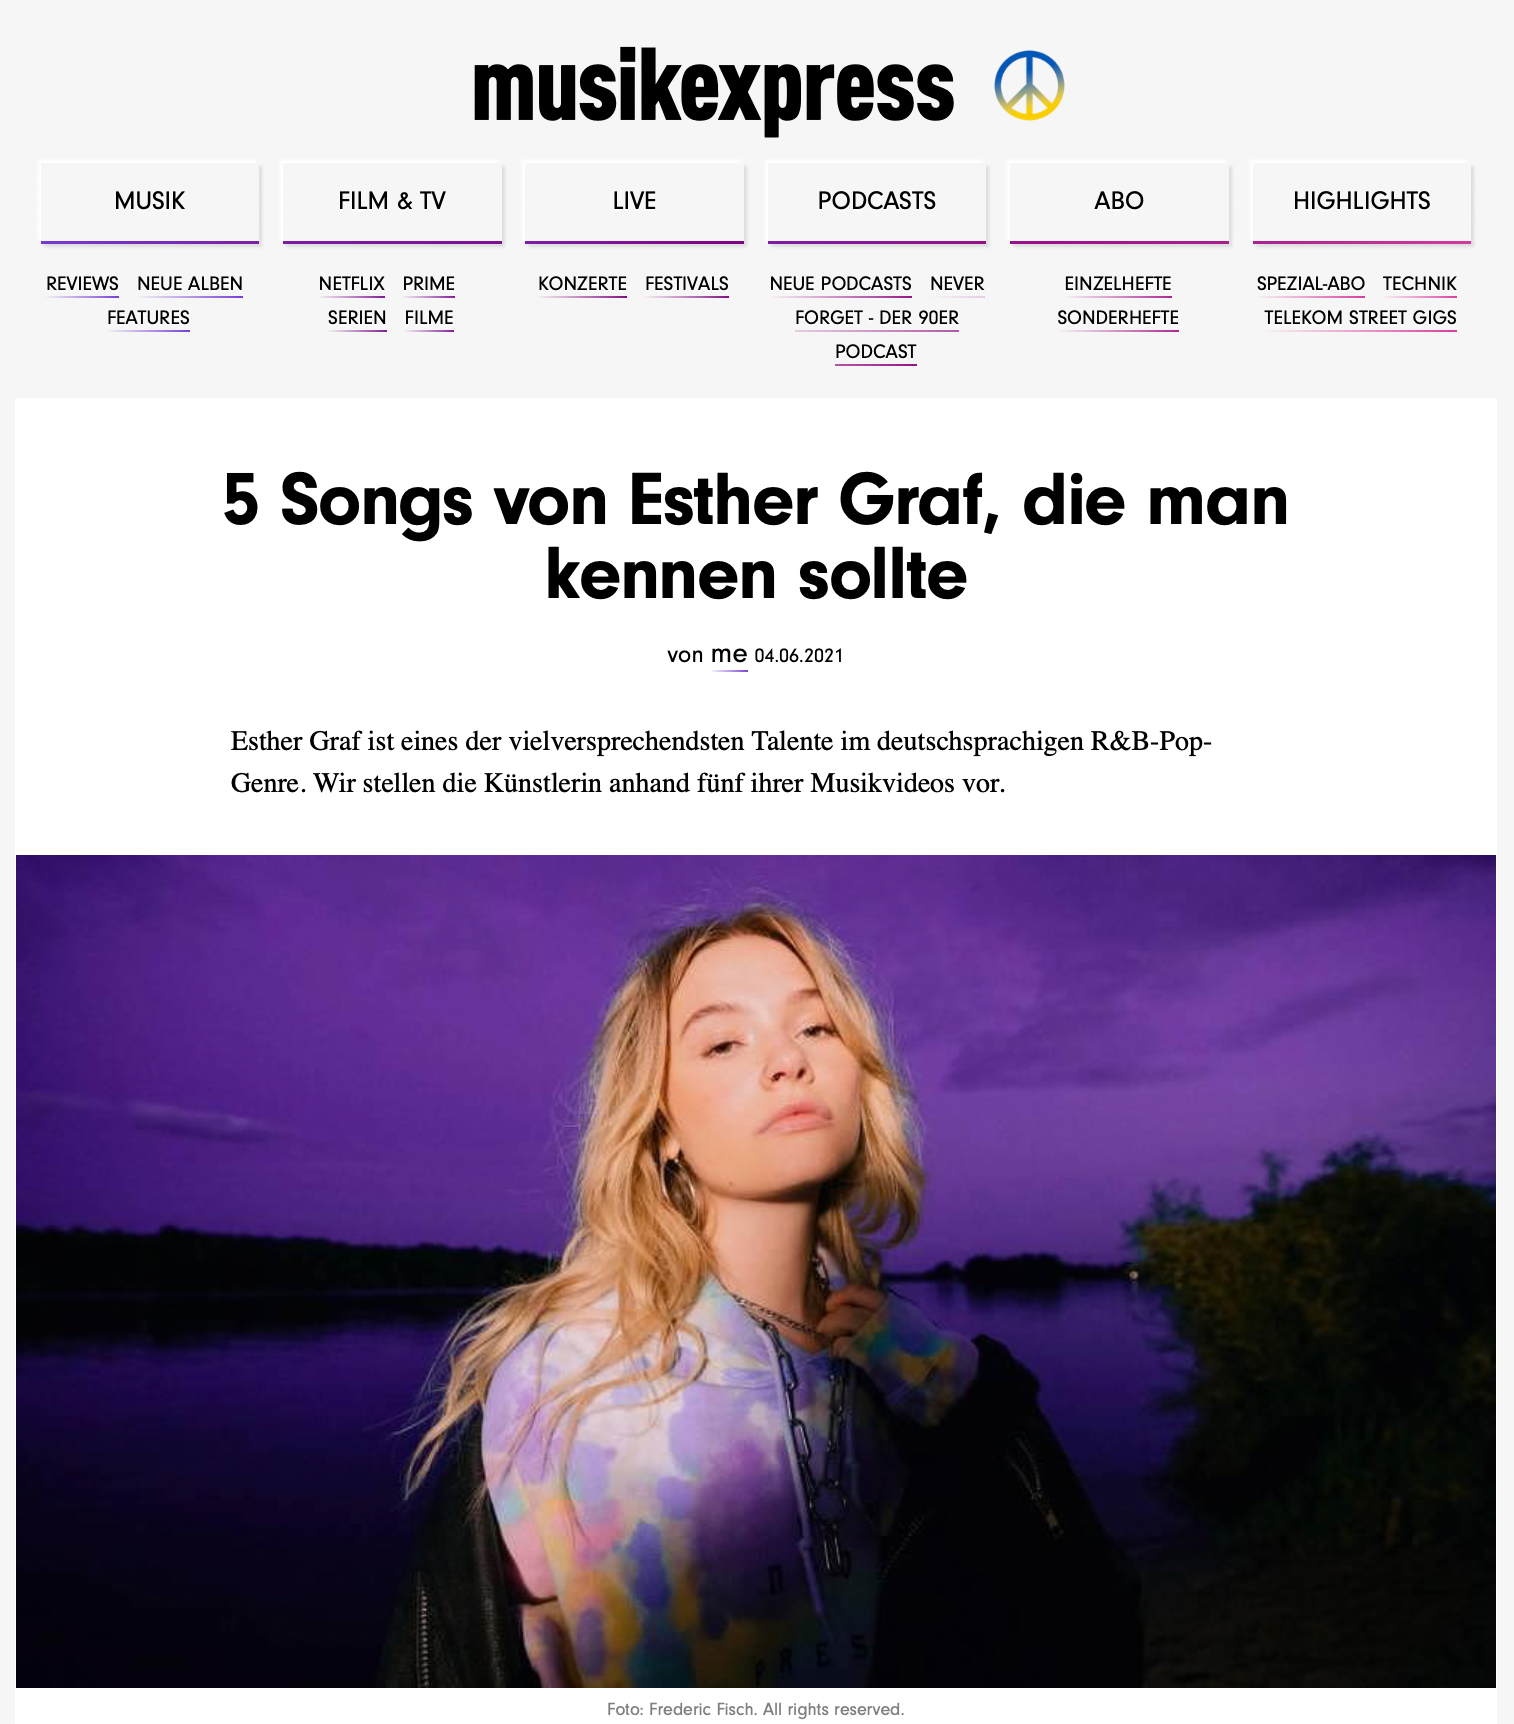Open FEATURES under Musik
This screenshot has width=1514, height=1724.
click(148, 318)
